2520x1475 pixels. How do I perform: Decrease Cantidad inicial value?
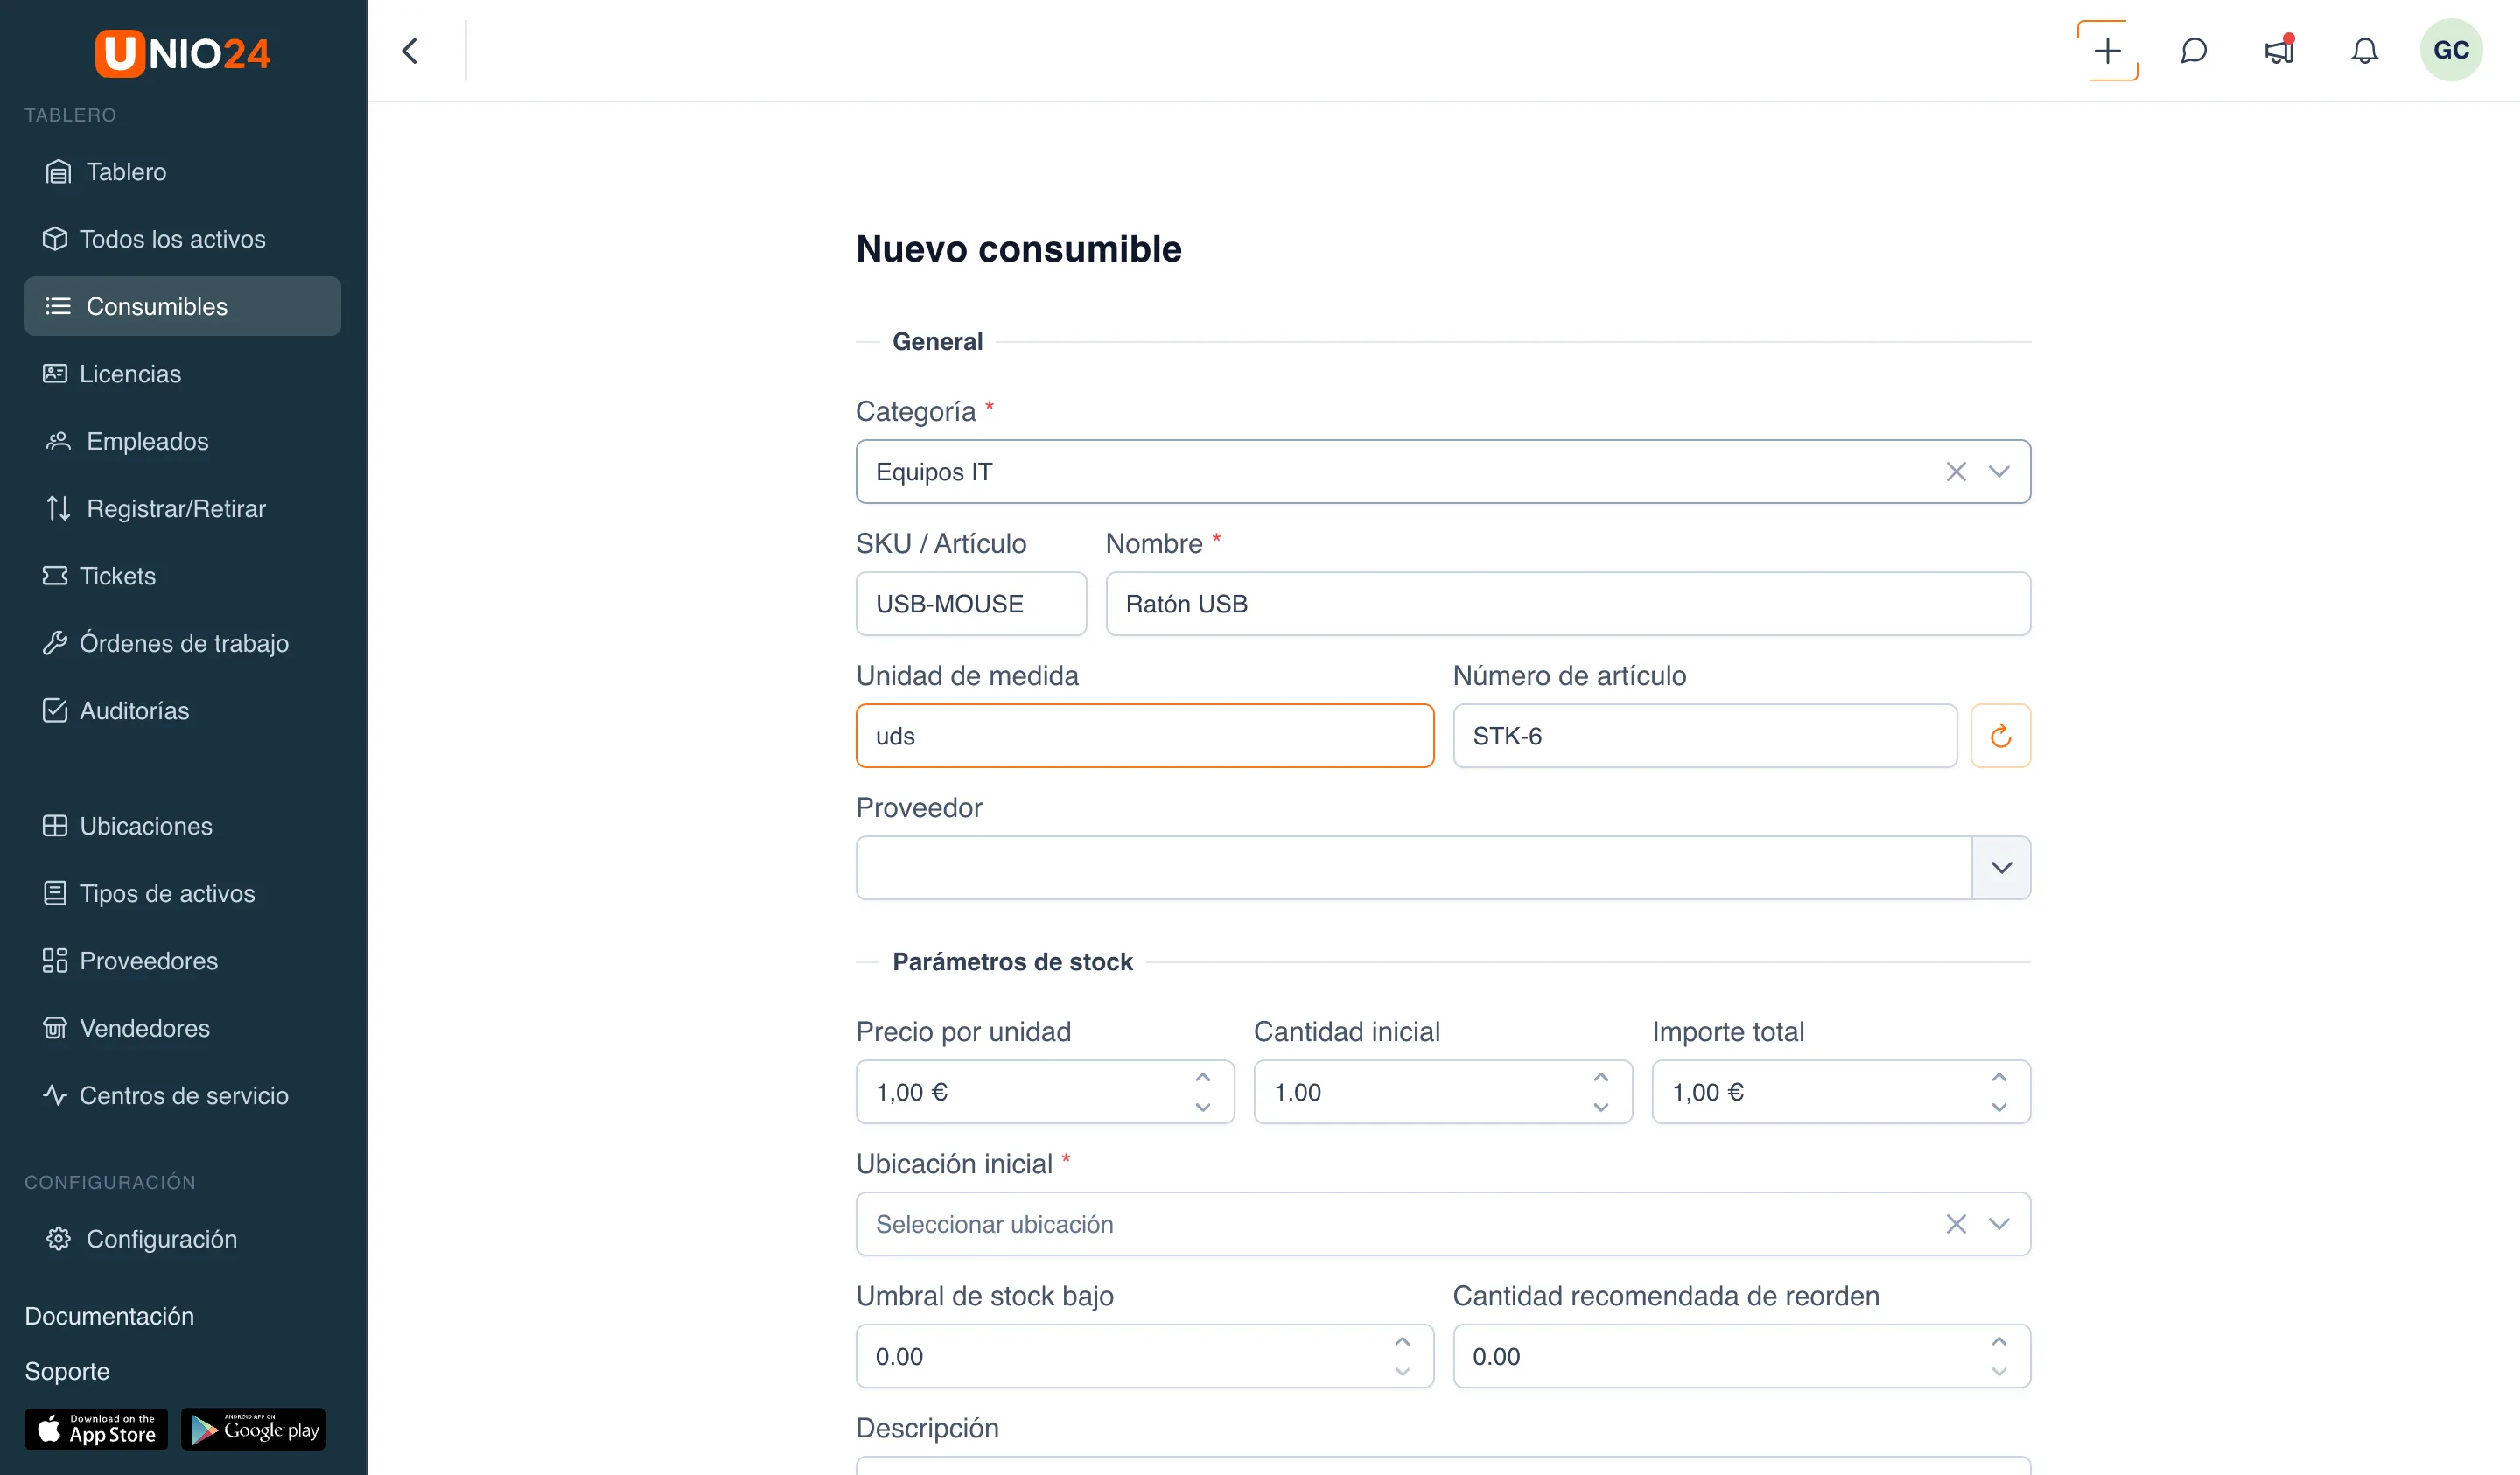(1601, 1107)
